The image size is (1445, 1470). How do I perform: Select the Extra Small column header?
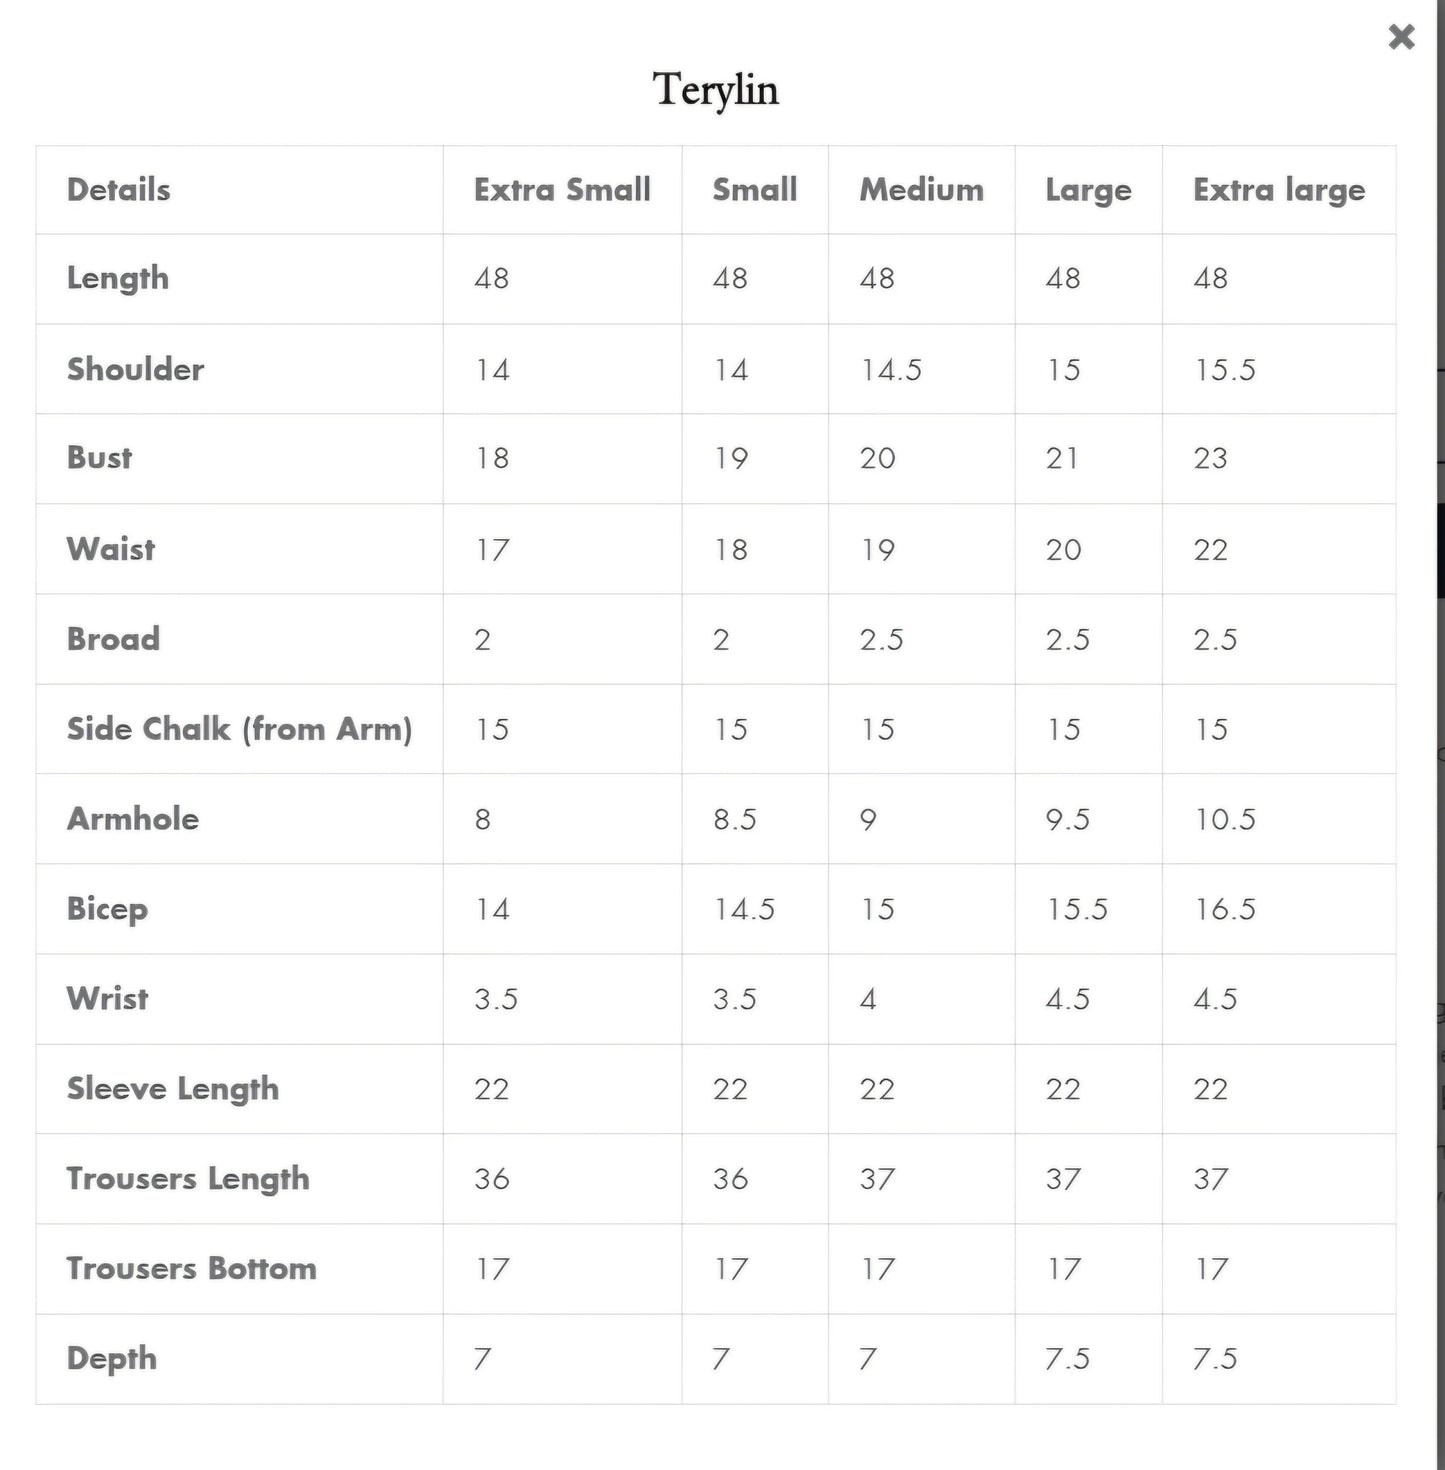(562, 190)
